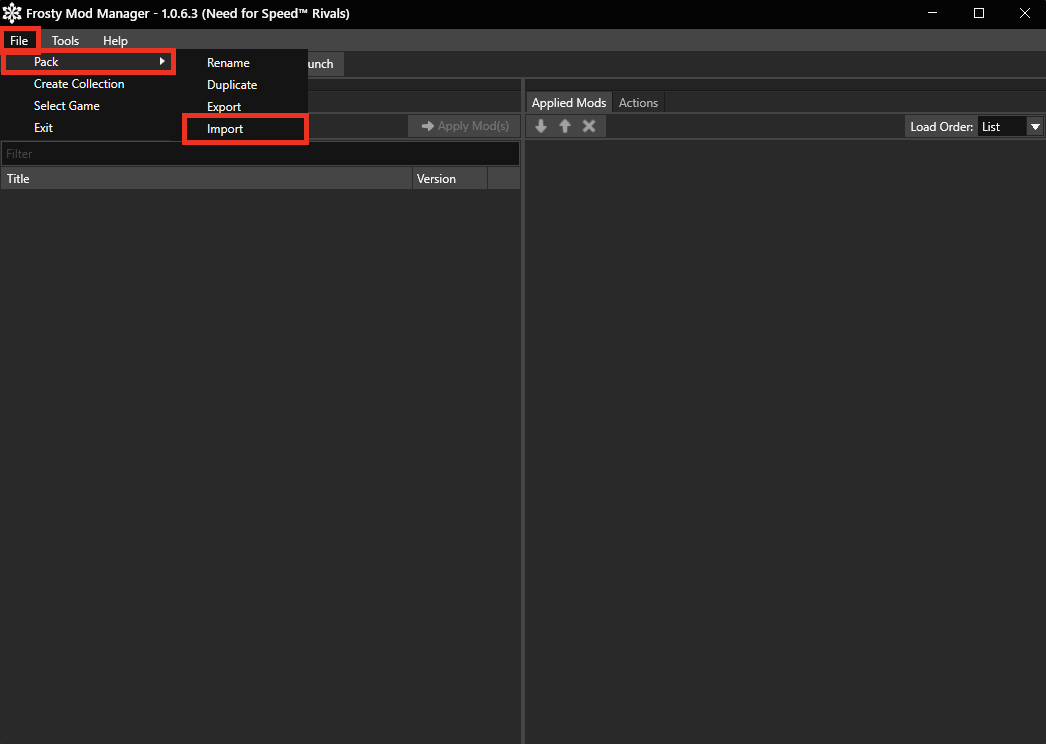Click the Frosty snowflake app icon
This screenshot has height=744, width=1046.
tap(12, 13)
